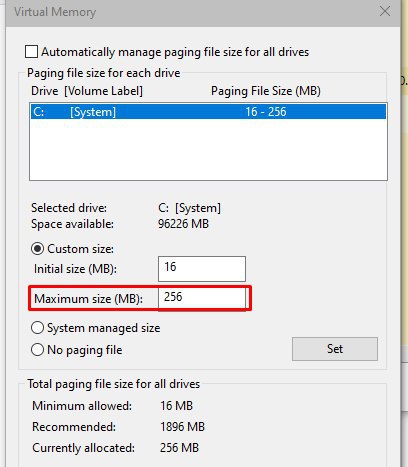Image resolution: width=408 pixels, height=467 pixels.
Task: Click the 96226 MB space available value
Action: [x=183, y=224]
